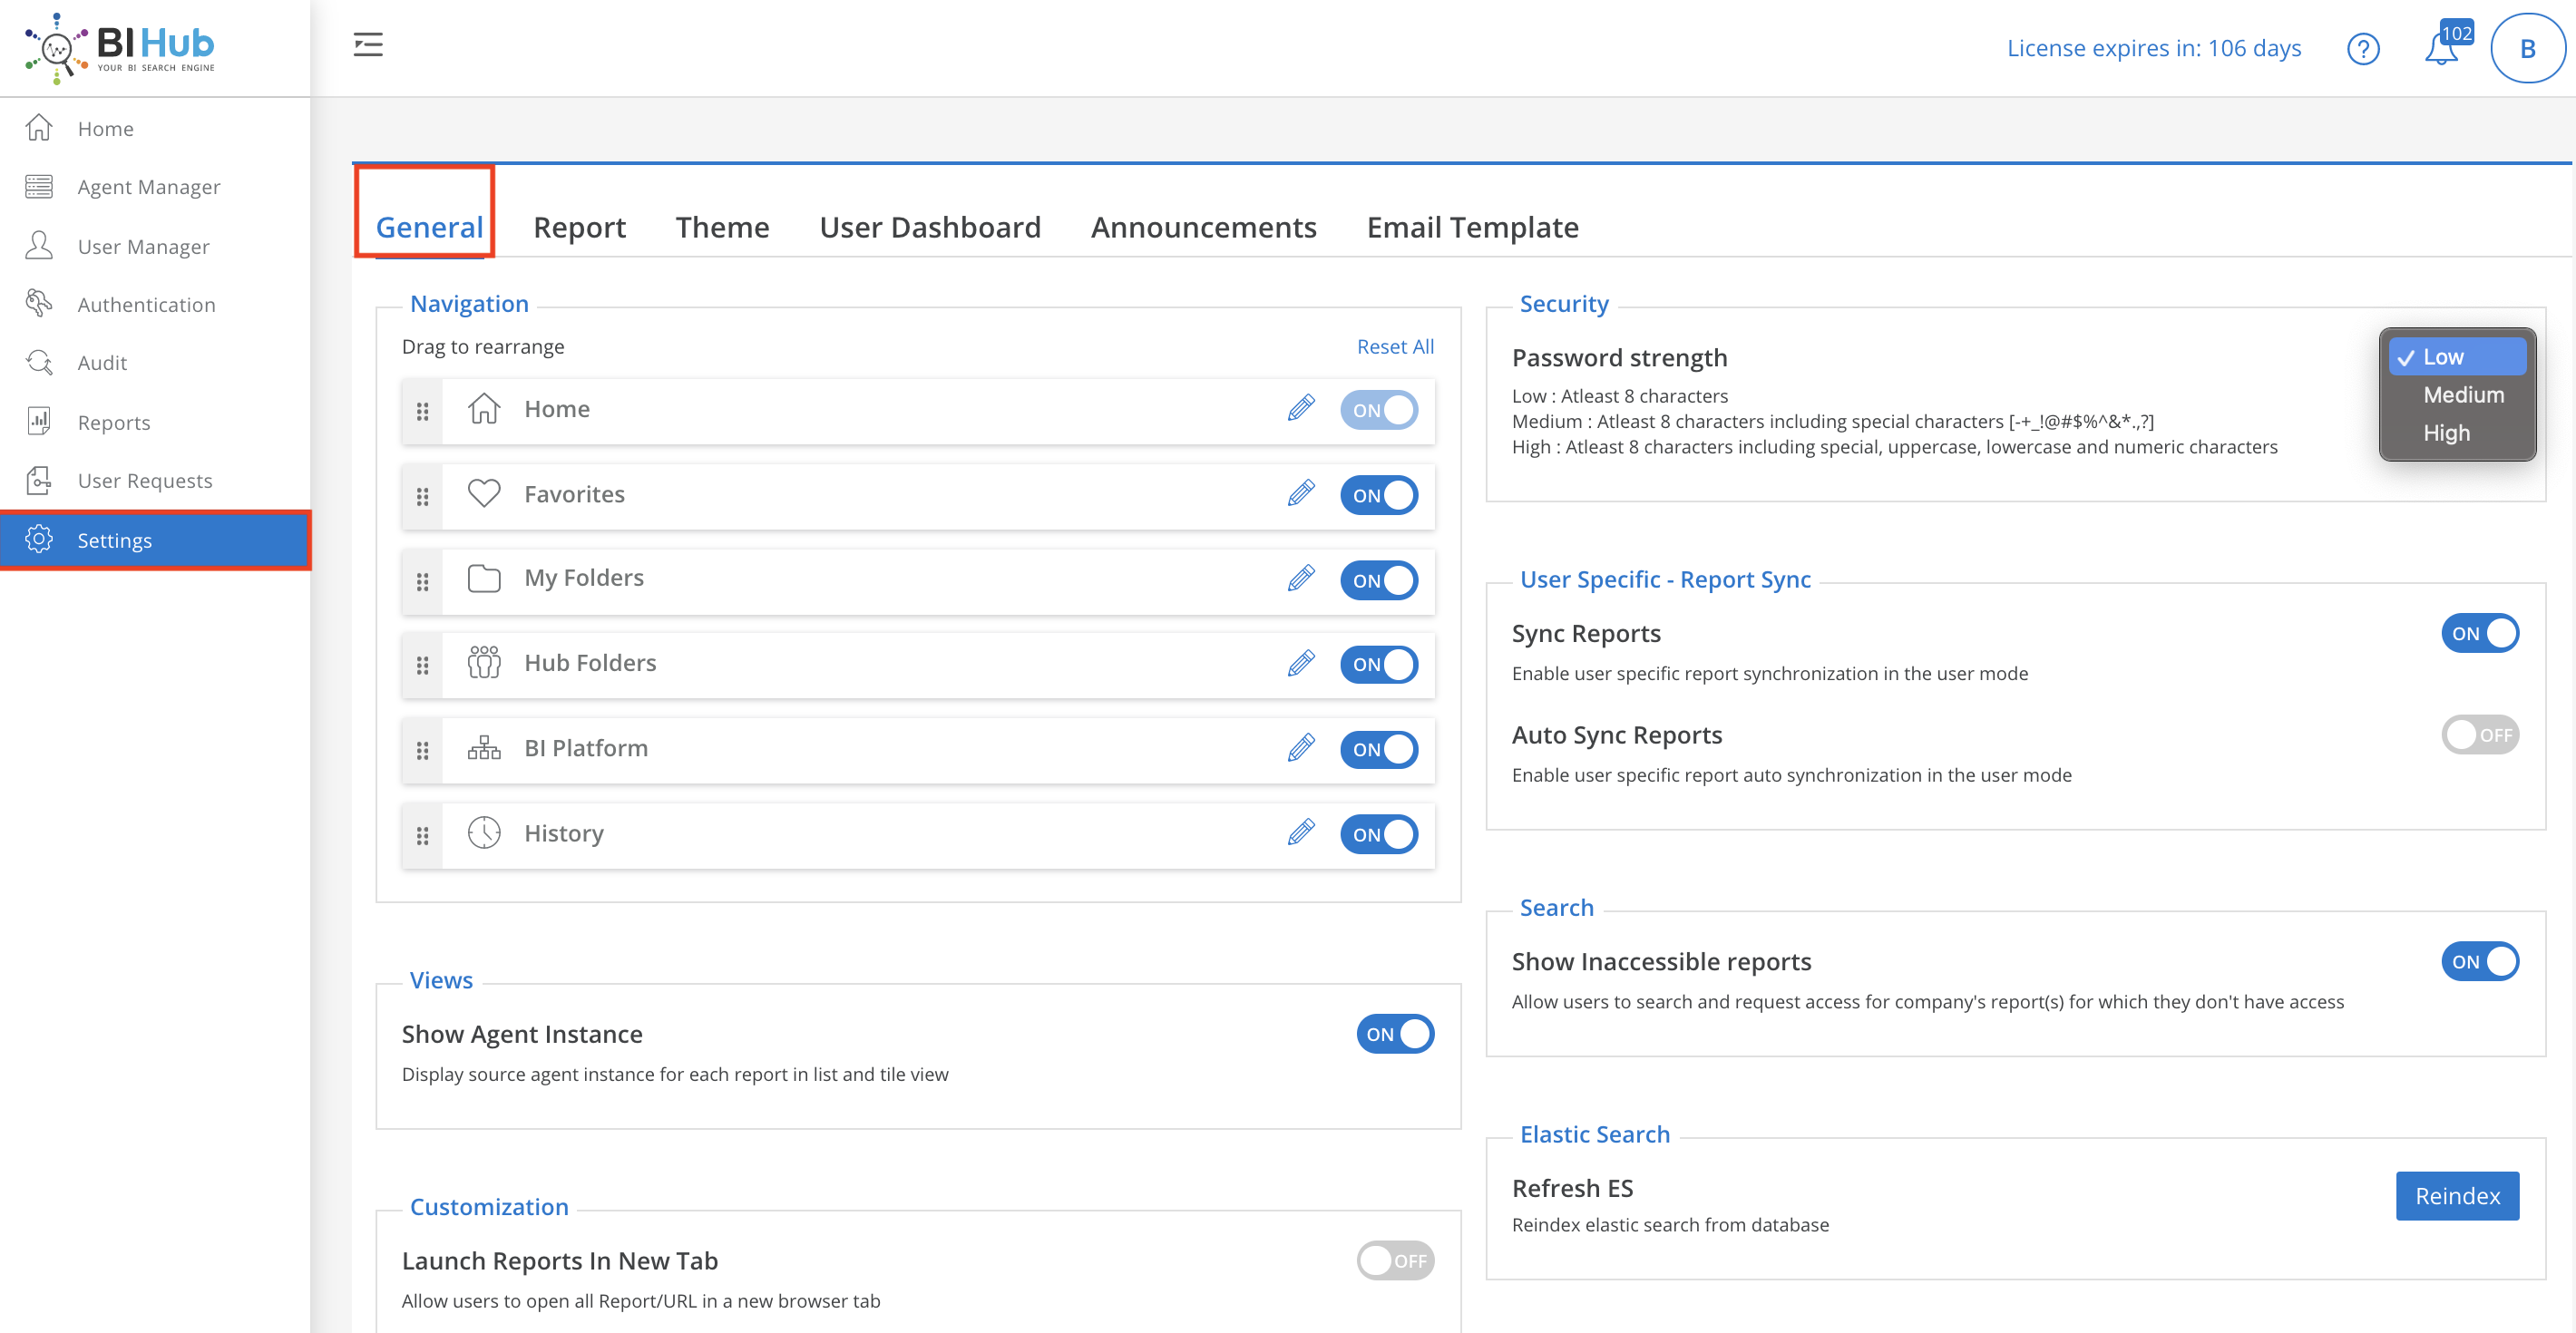
Task: Click the User Manager sidebar icon
Action: (41, 245)
